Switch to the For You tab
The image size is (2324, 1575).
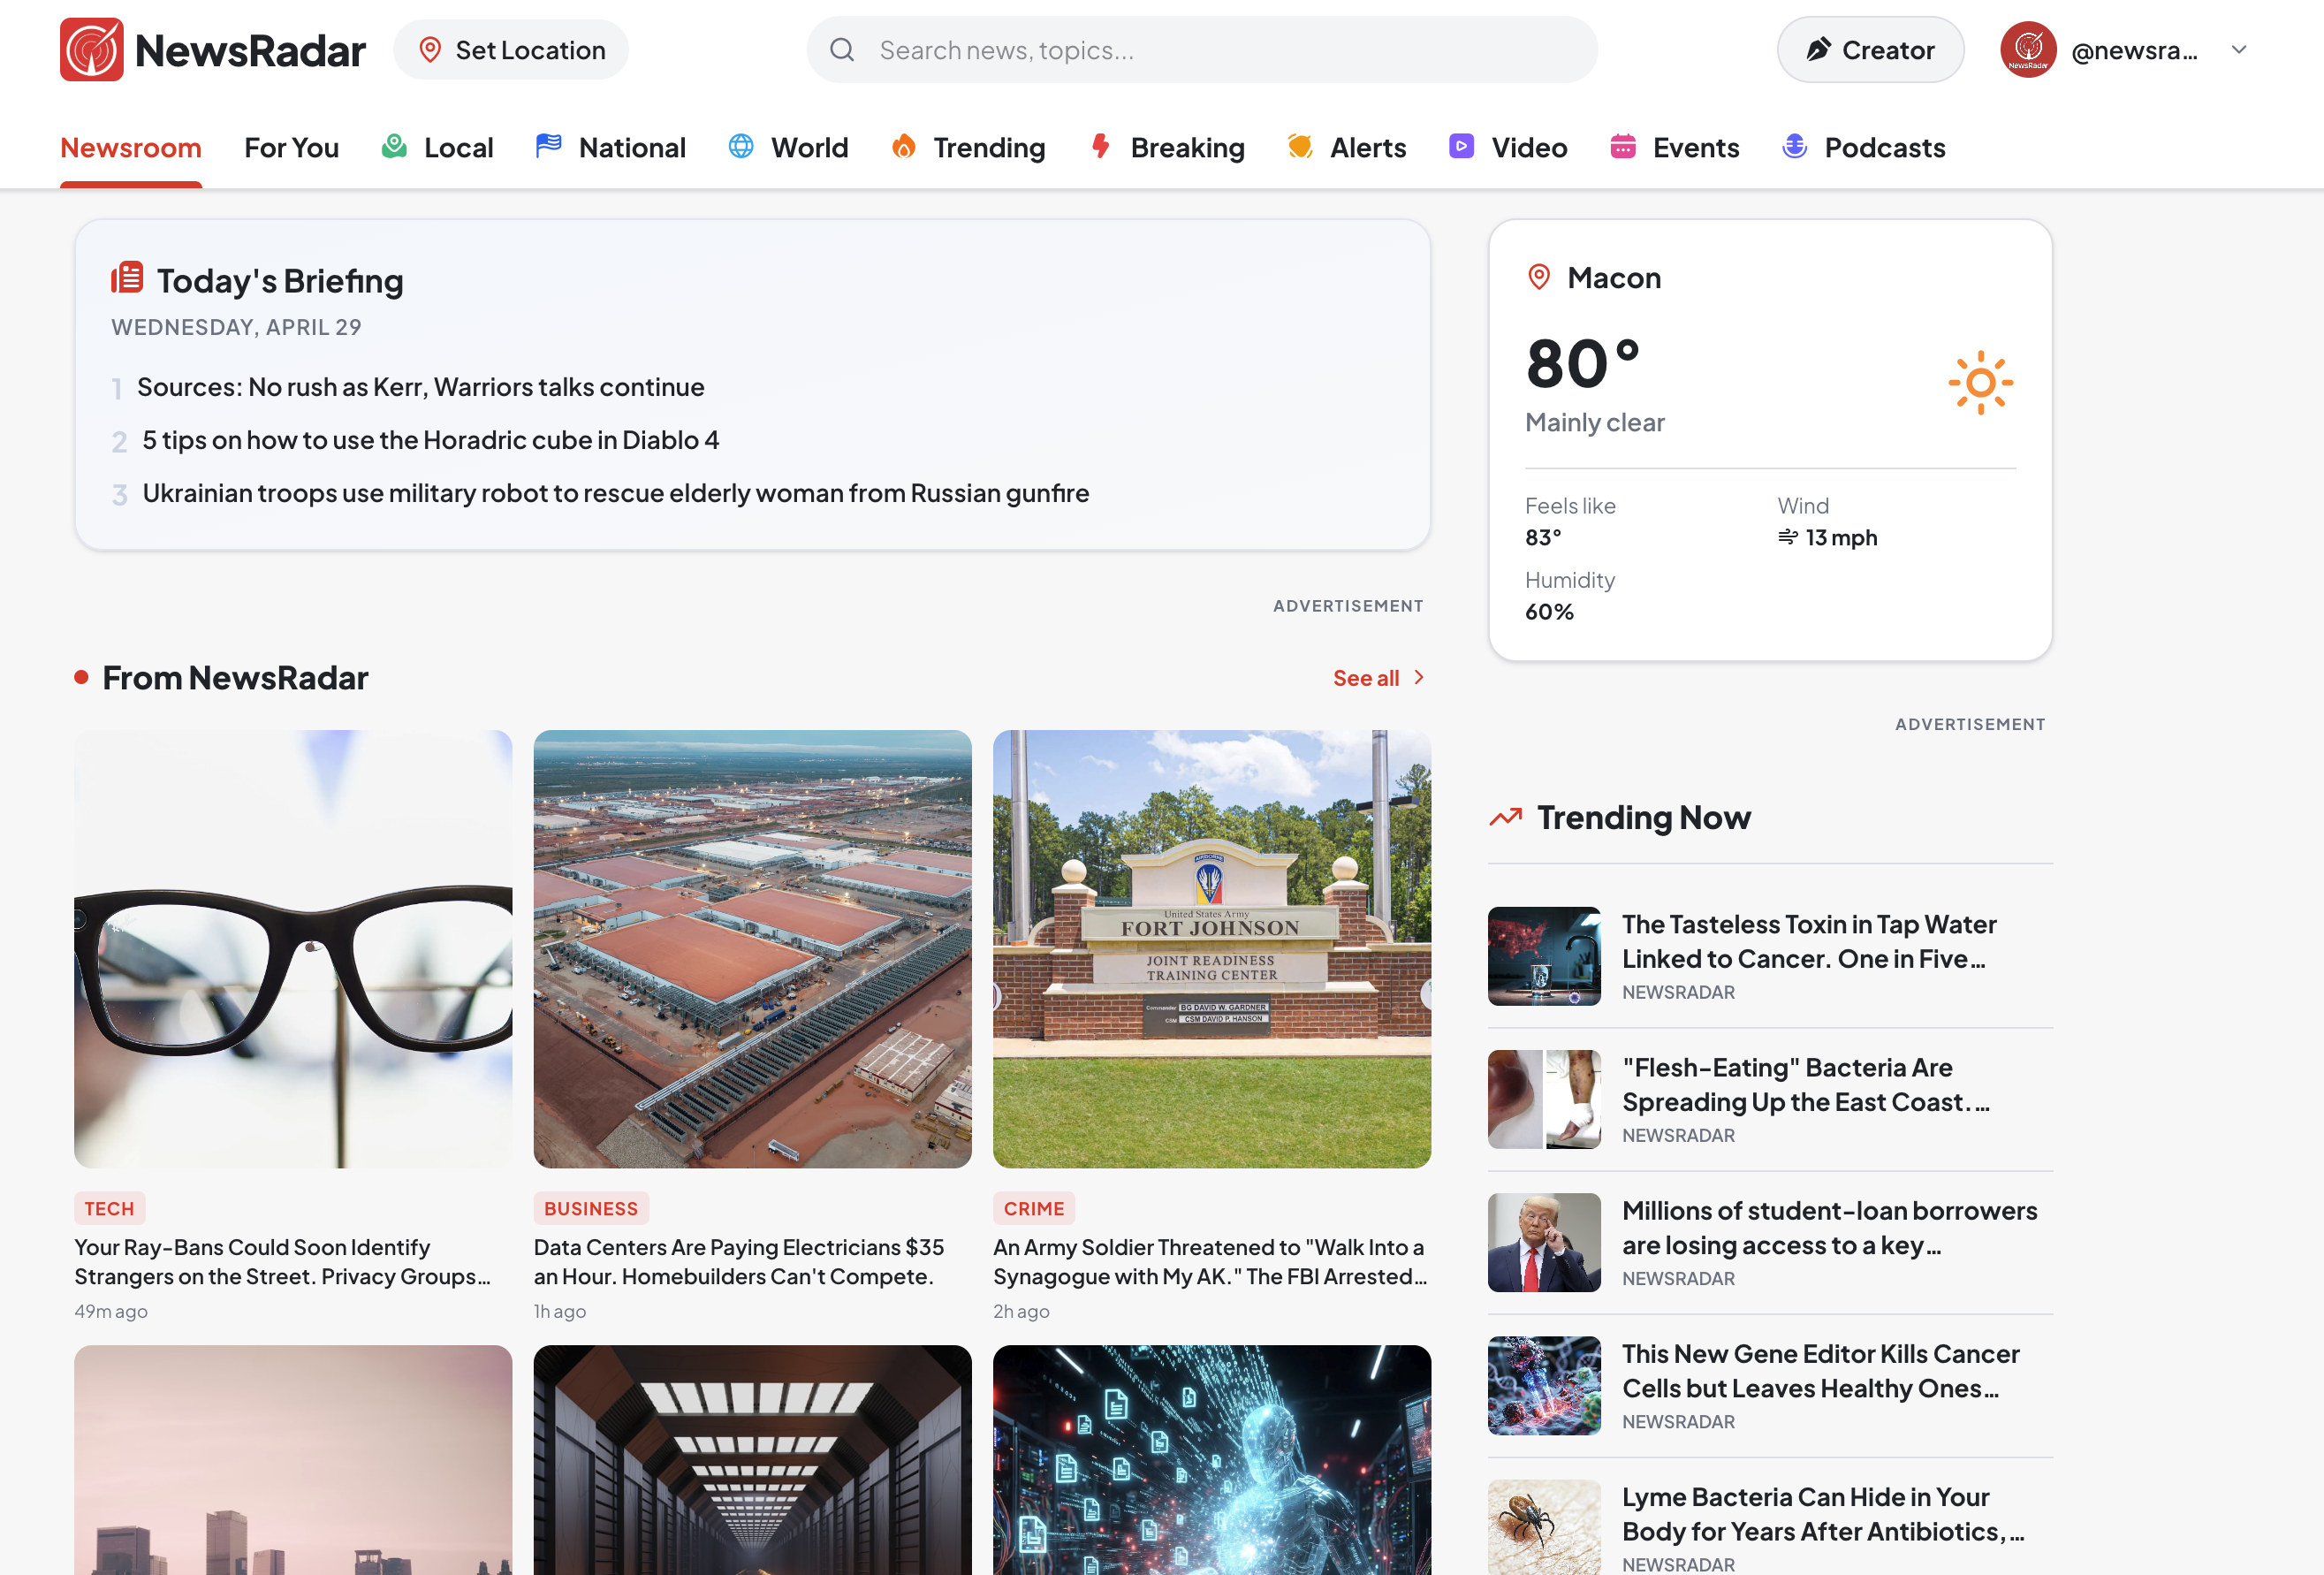click(x=291, y=146)
